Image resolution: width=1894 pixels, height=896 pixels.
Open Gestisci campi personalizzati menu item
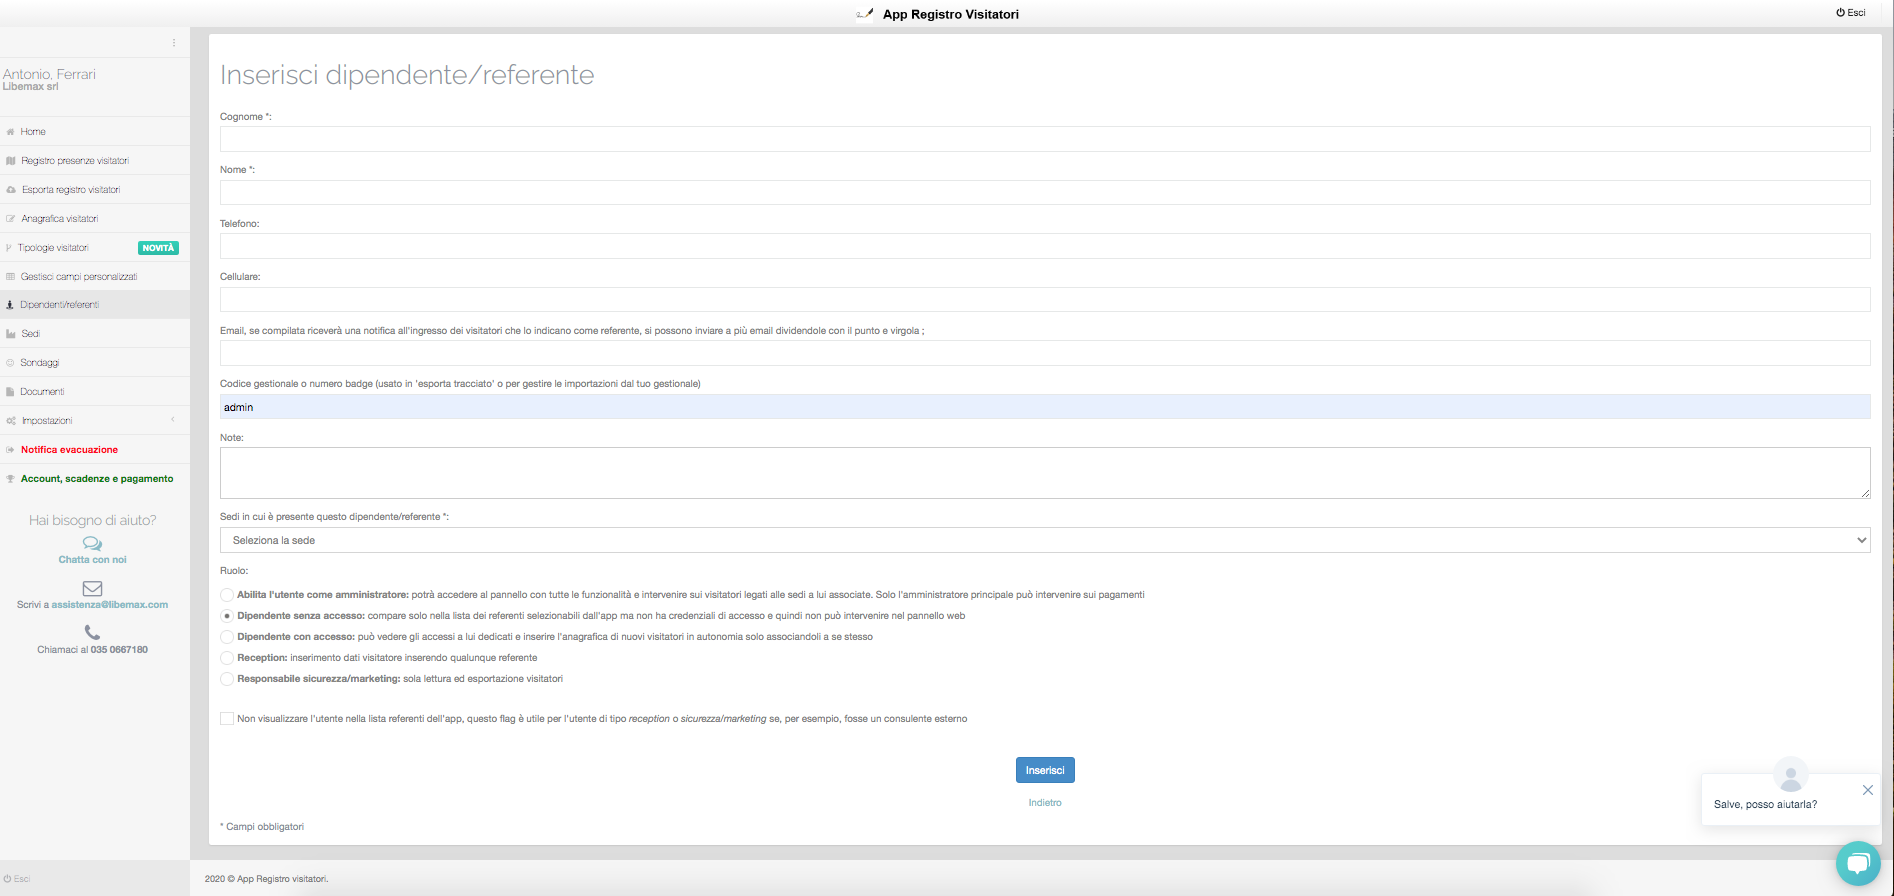coord(95,277)
